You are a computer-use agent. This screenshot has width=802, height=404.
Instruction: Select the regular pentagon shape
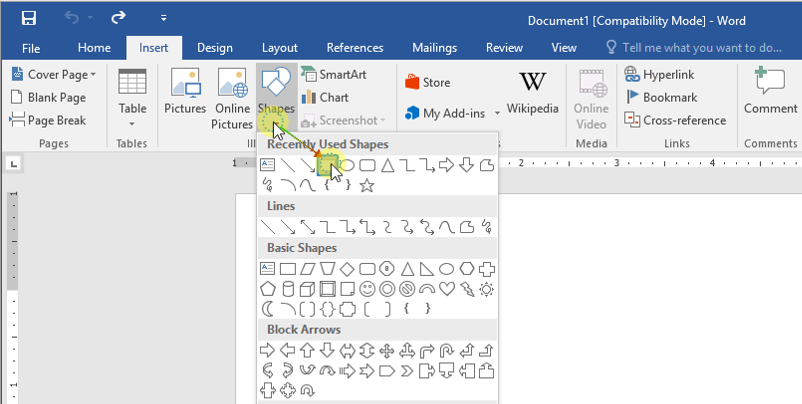tap(268, 289)
